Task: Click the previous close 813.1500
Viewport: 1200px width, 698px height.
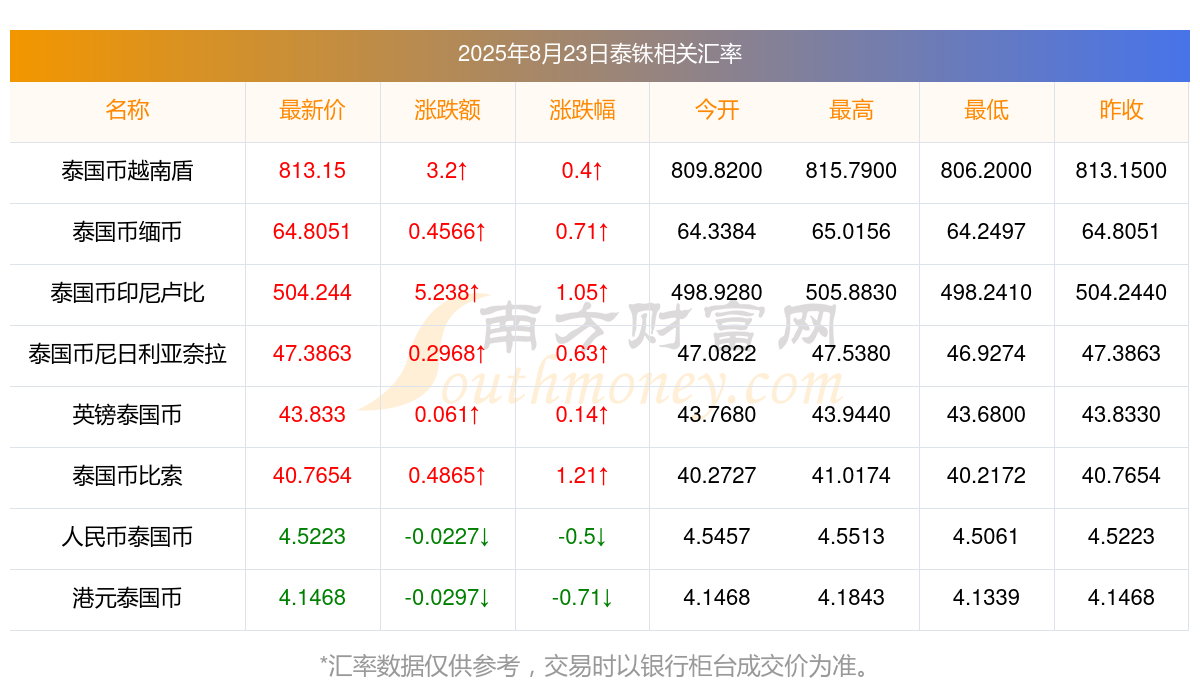Action: click(1121, 171)
